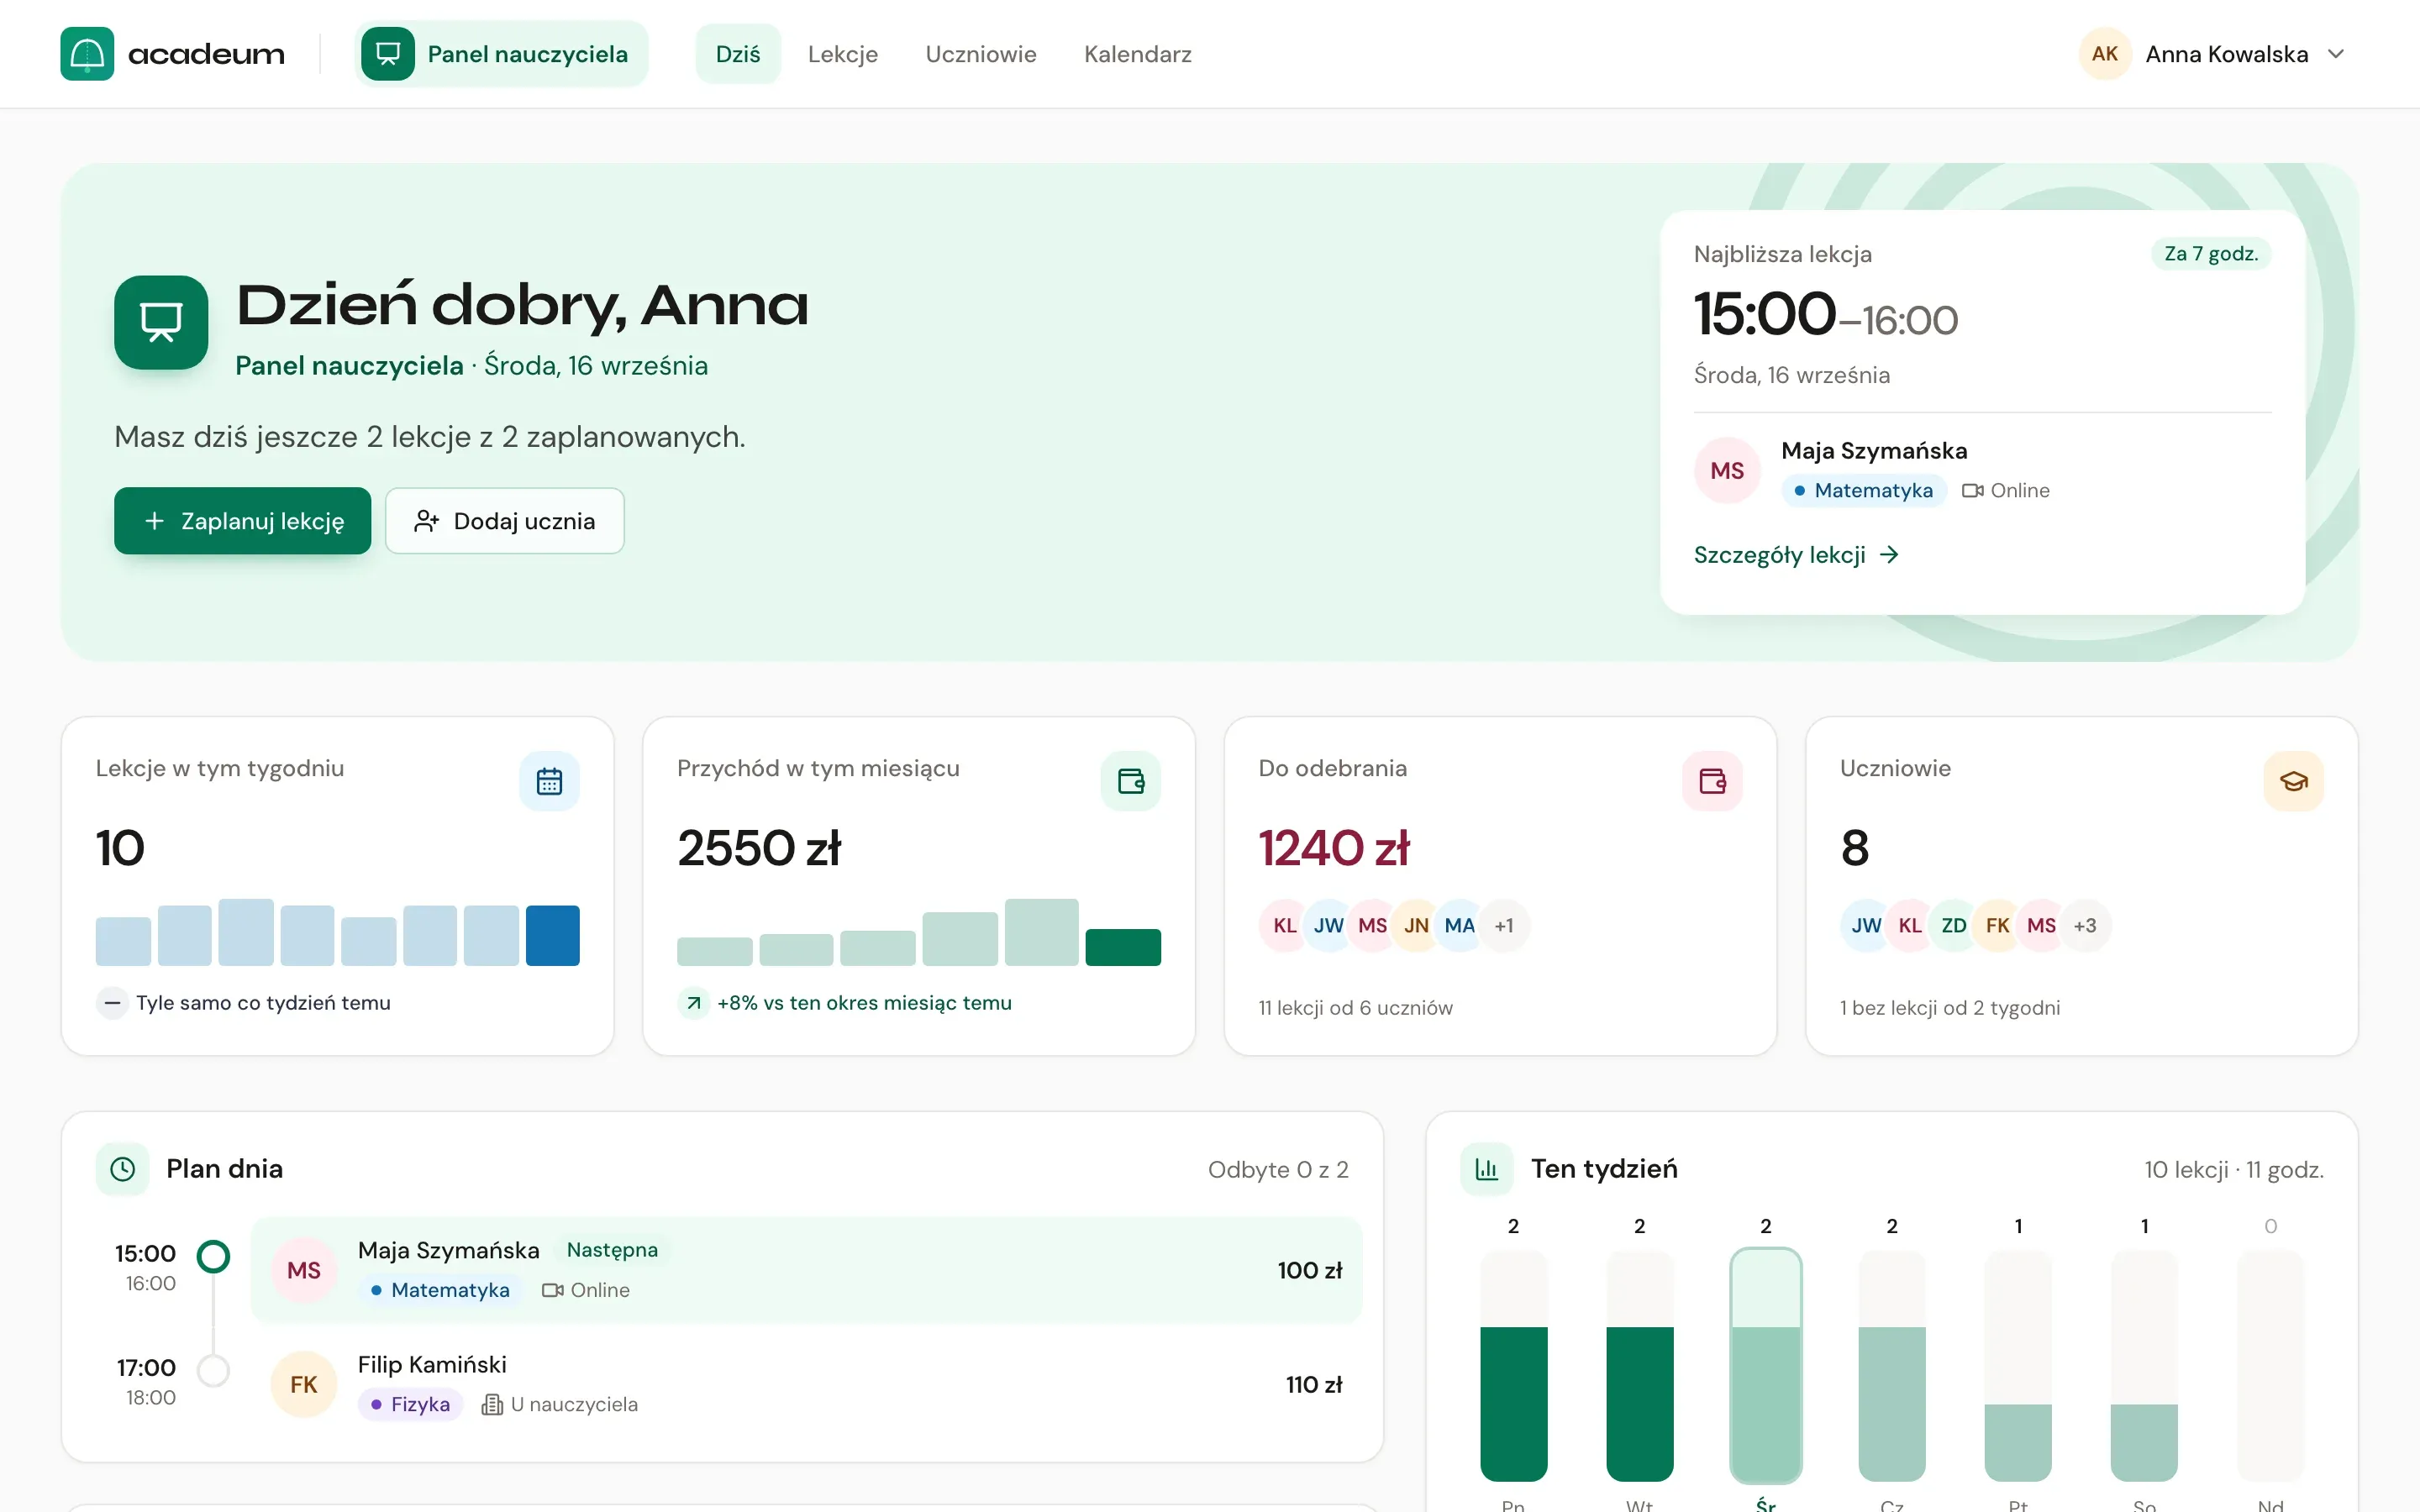Go to the Uczniowie tab
Image resolution: width=2420 pixels, height=1512 pixels.
(981, 54)
